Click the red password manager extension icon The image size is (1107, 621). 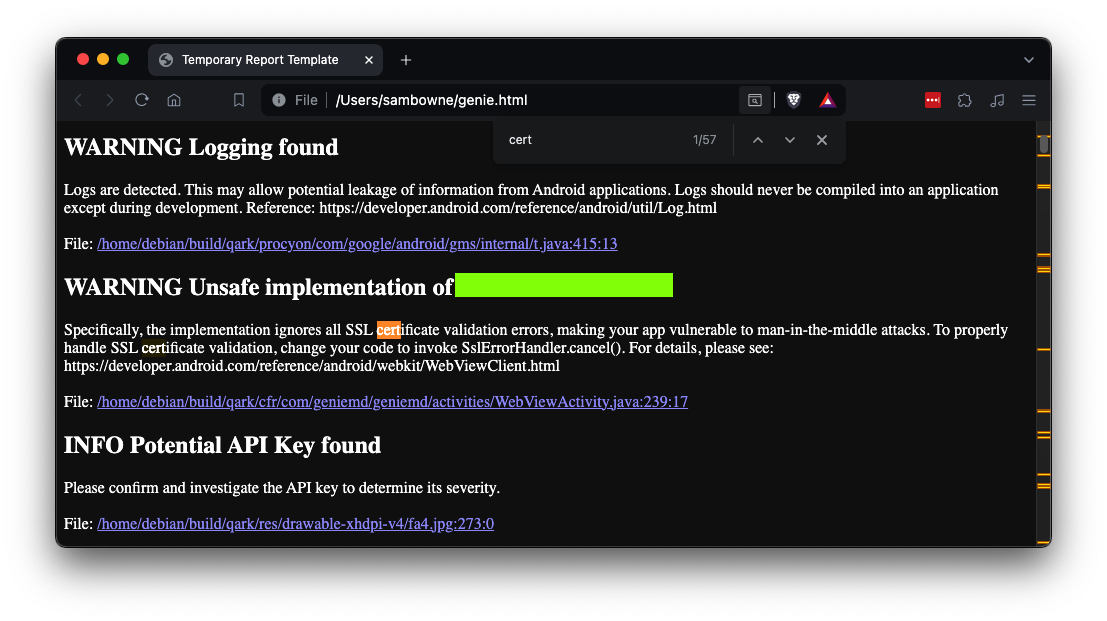pyautogui.click(x=933, y=100)
